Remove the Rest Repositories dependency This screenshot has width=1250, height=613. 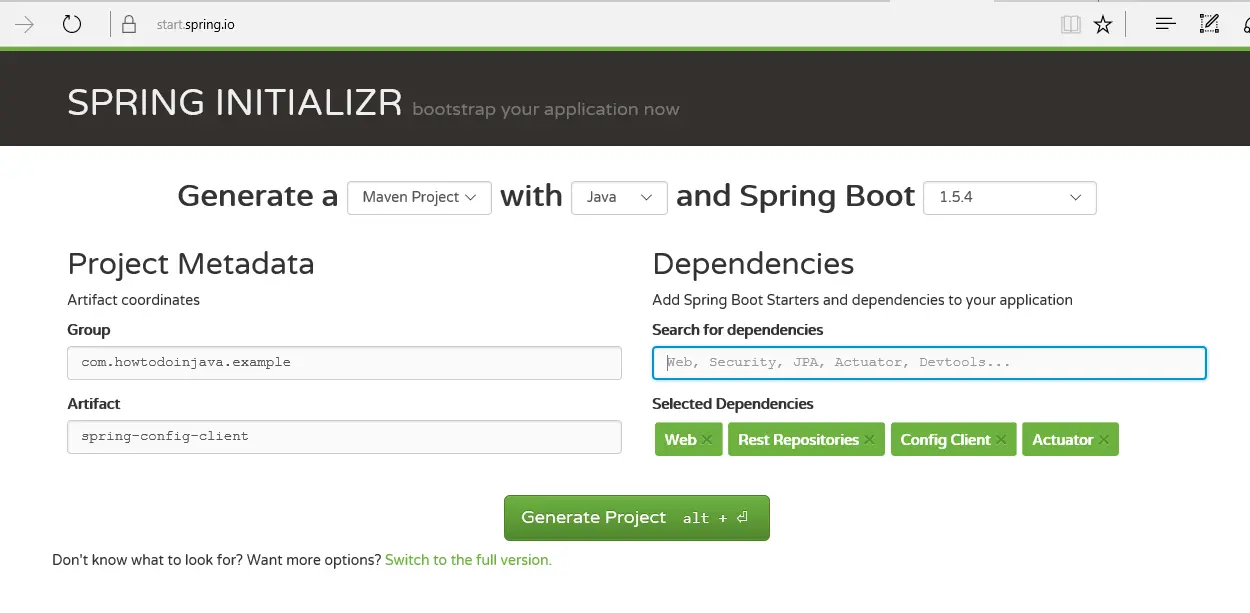point(869,439)
